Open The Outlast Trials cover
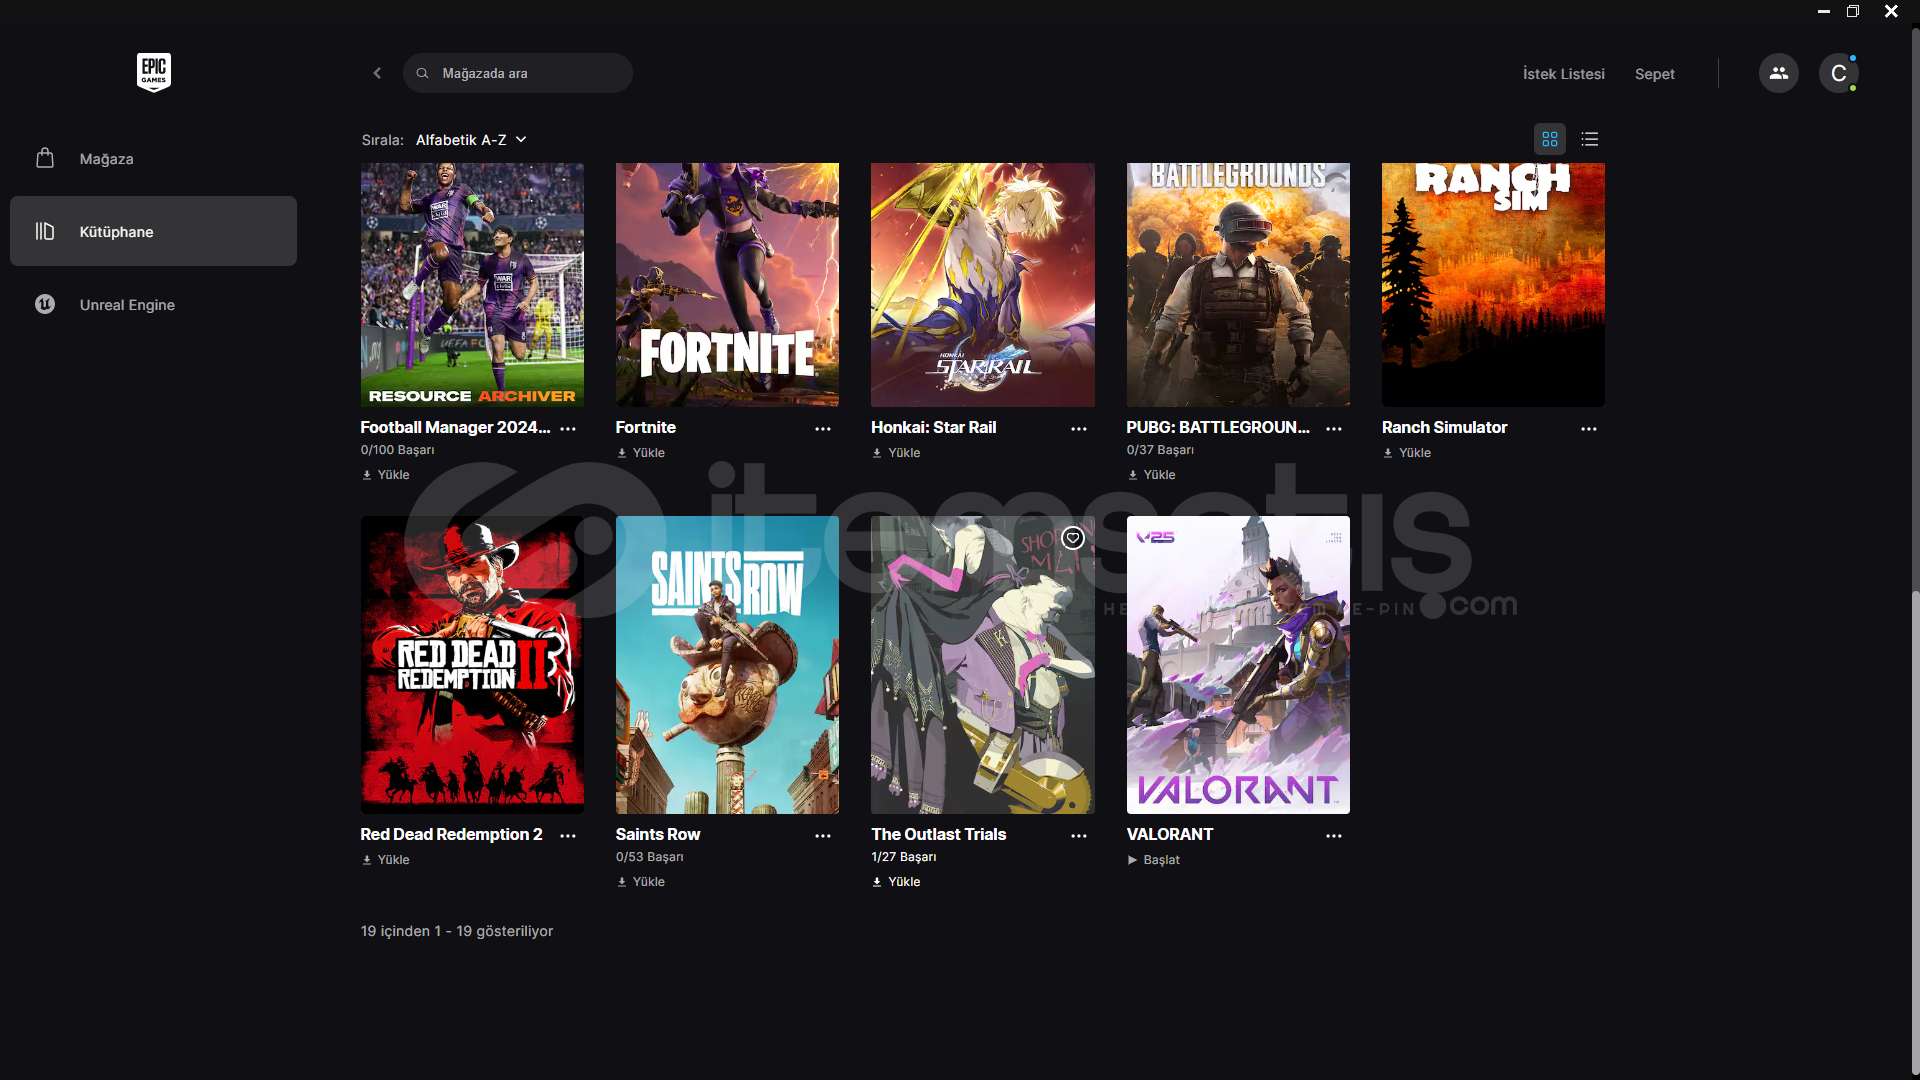The height and width of the screenshot is (1080, 1920). (983, 665)
